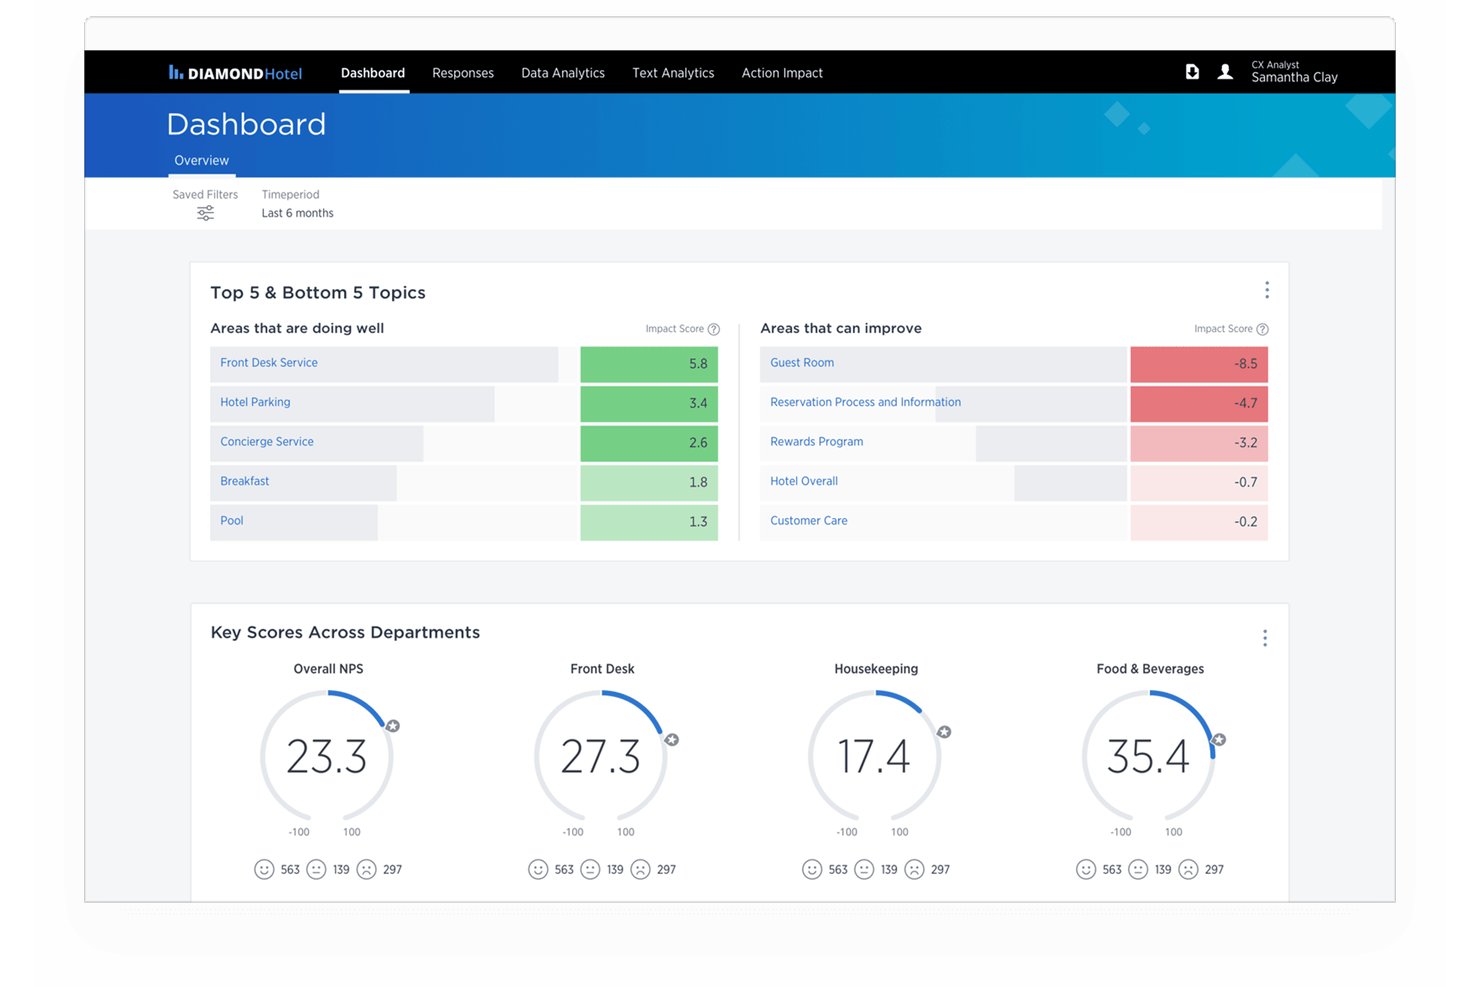Click neutral face icon under Overall NPS
The width and height of the screenshot is (1480, 987).
click(x=316, y=869)
